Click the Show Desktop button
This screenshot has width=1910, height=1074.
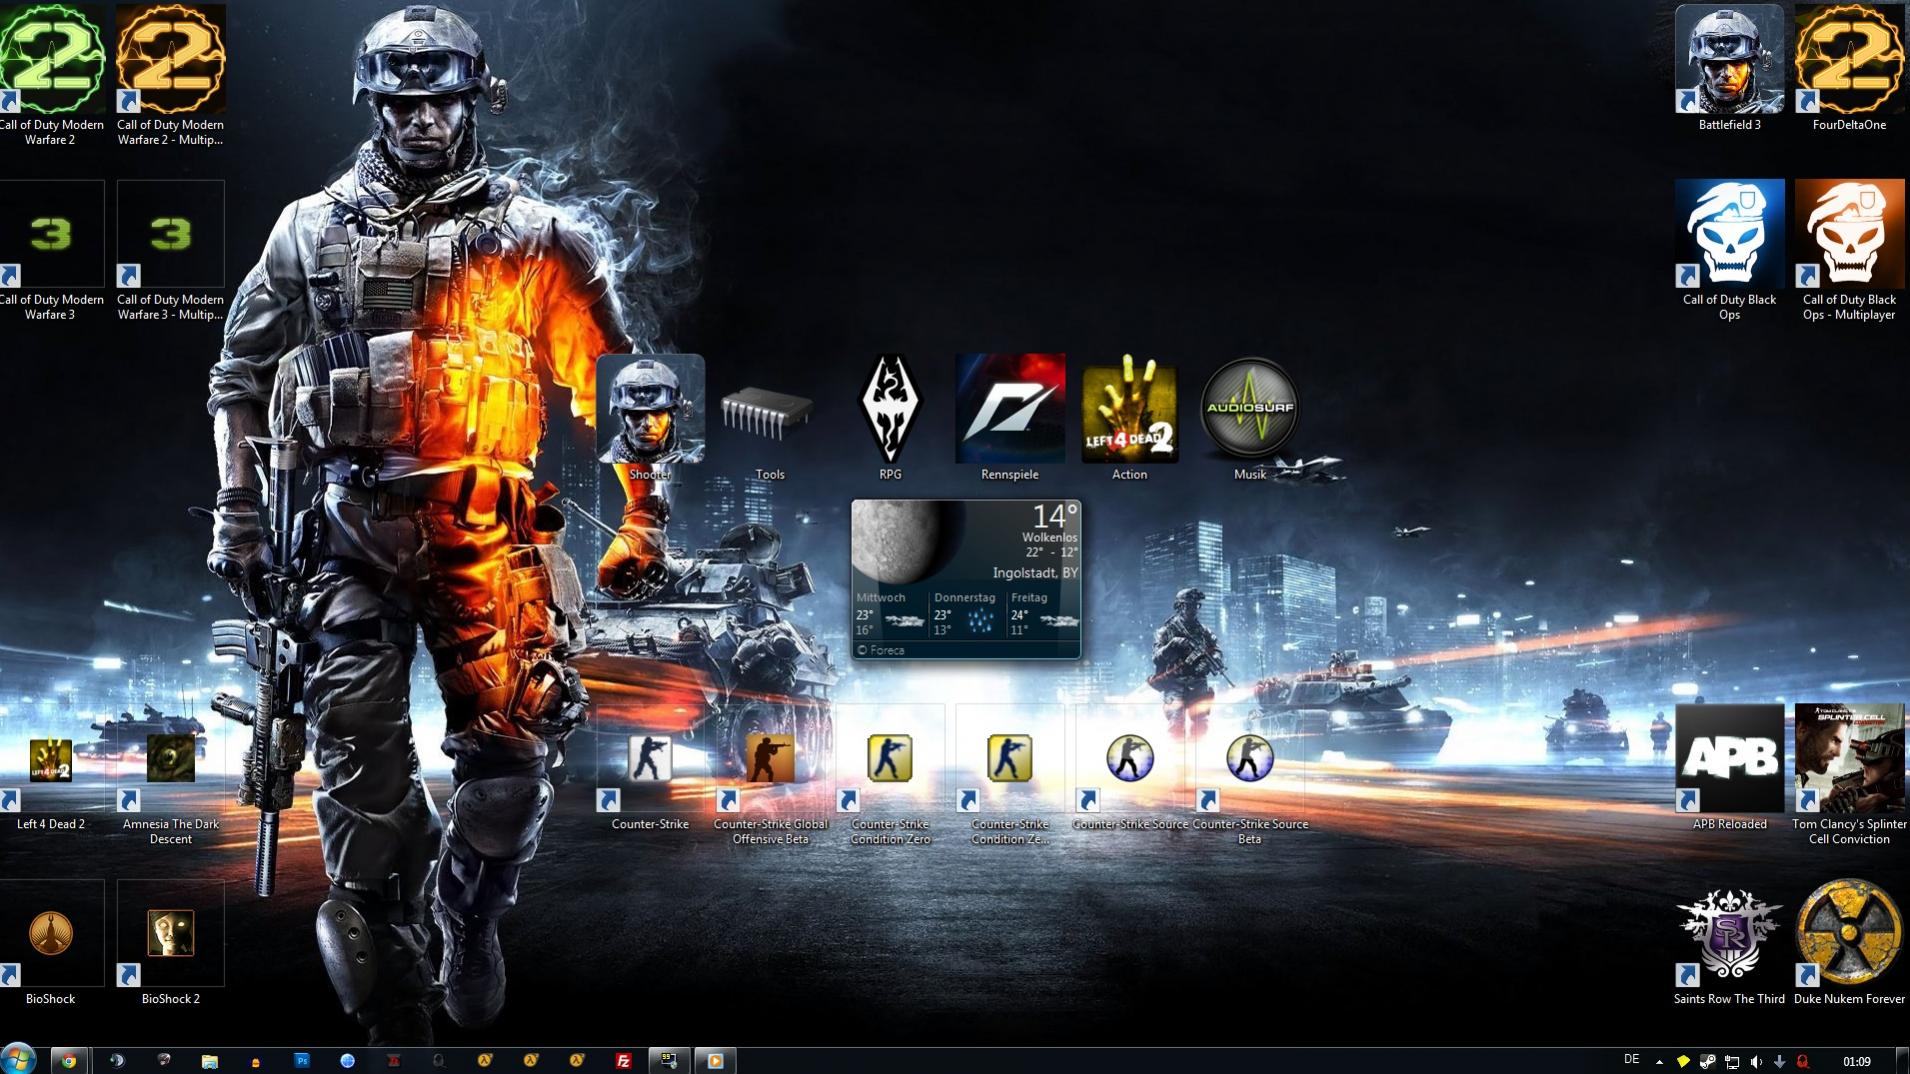[x=1903, y=1061]
